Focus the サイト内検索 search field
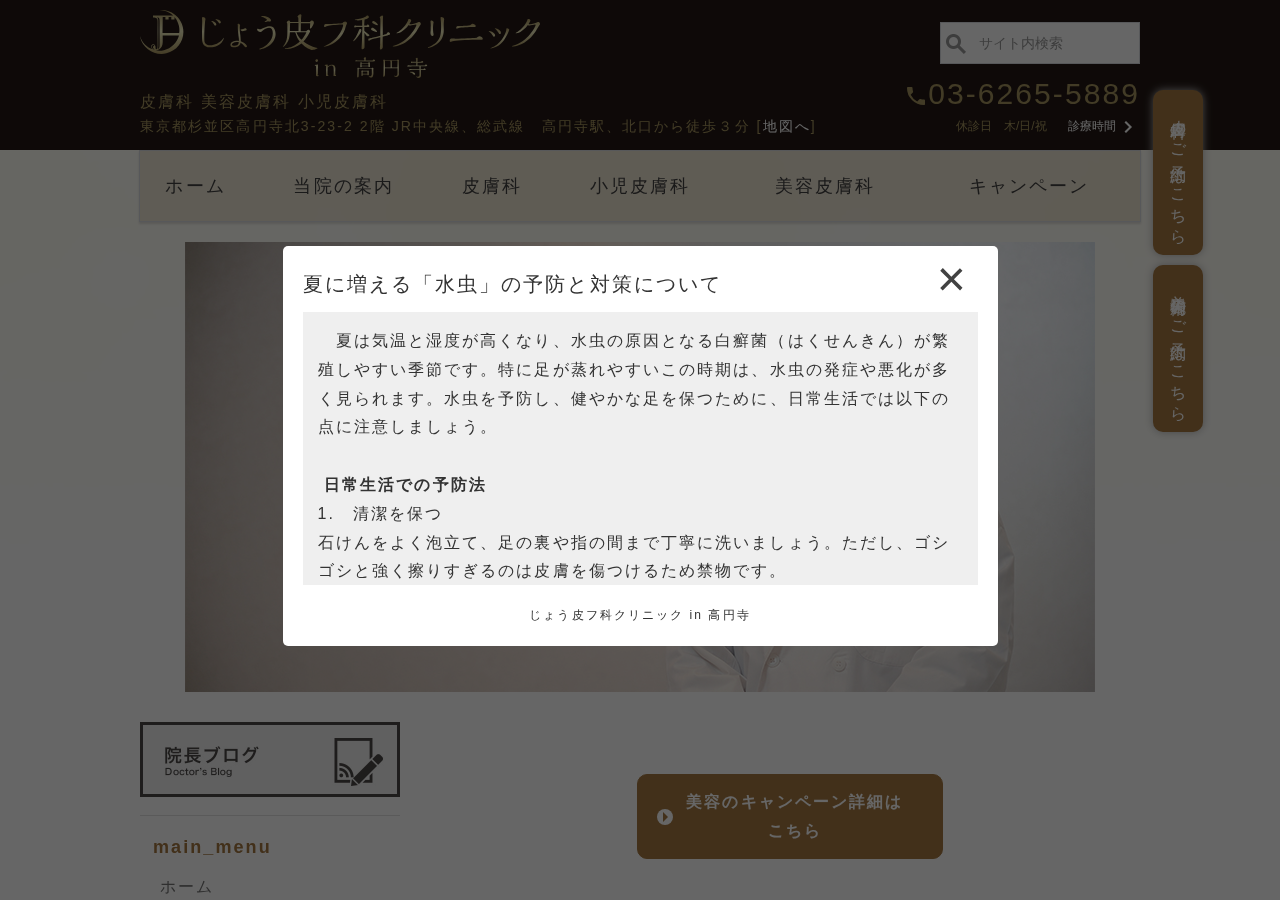Screen dimensions: 1280x900 click(1040, 43)
